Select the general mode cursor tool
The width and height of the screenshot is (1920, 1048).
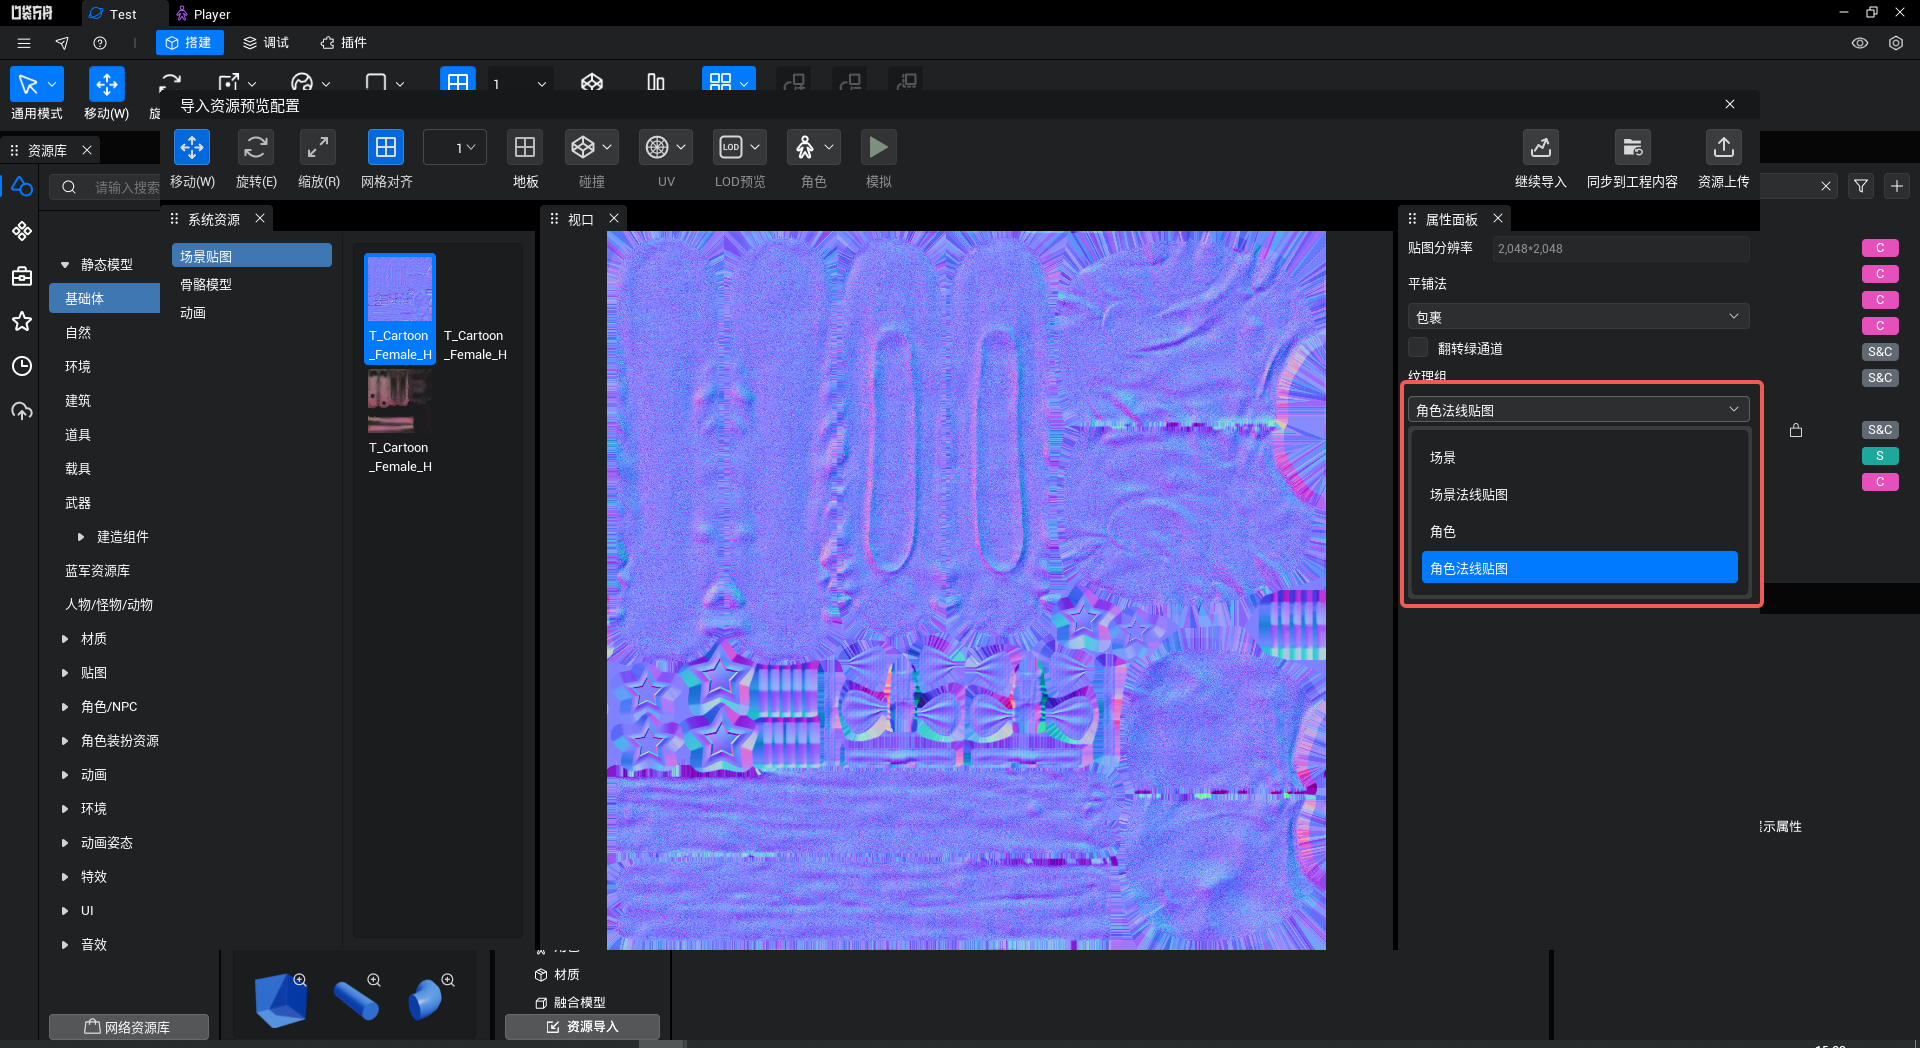(28, 84)
